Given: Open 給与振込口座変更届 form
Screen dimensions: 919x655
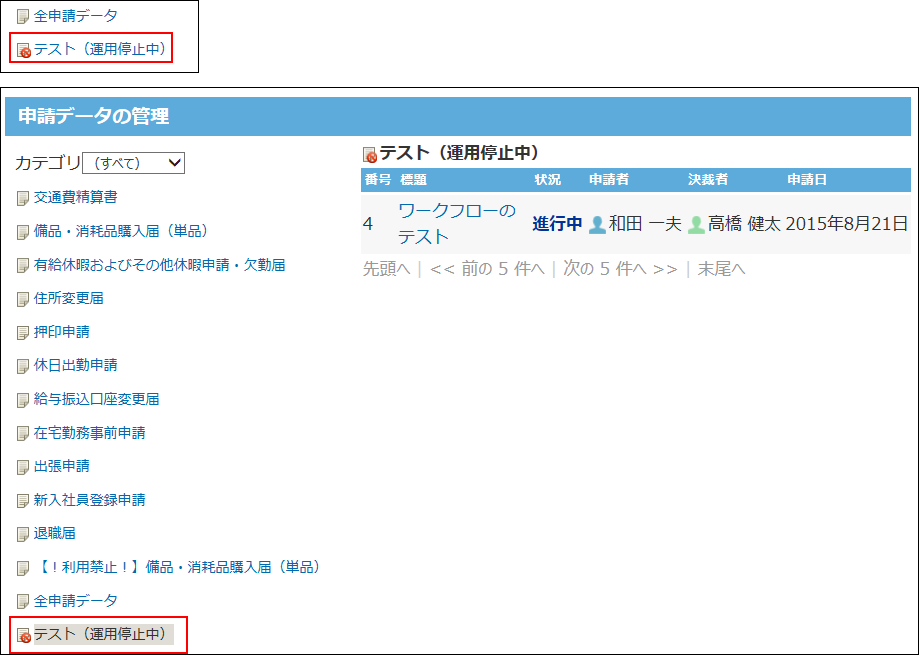Looking at the screenshot, I should (97, 399).
